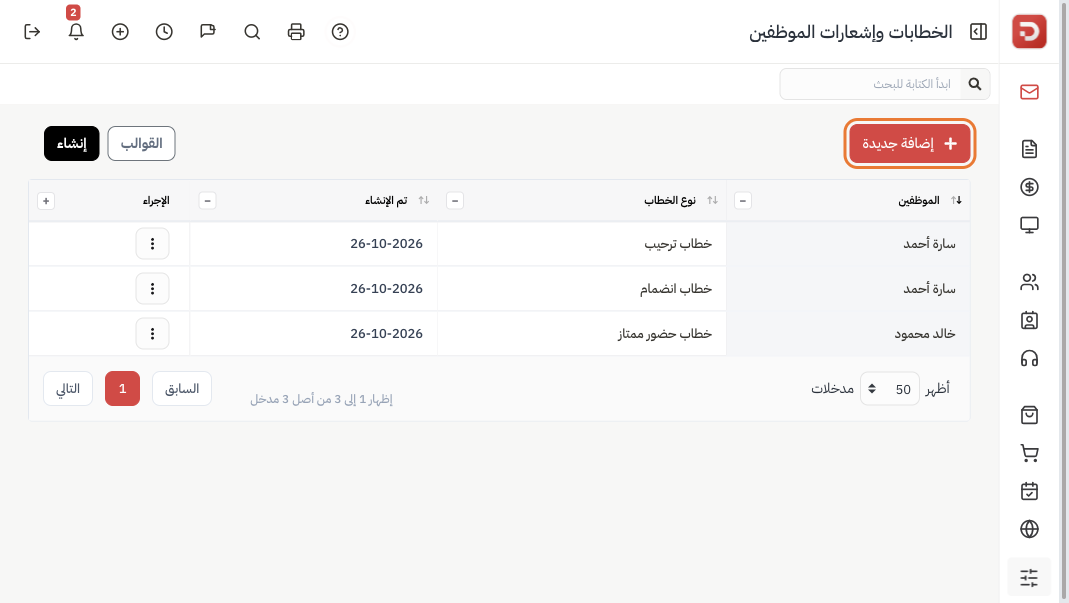Screen dimensions: 1069x603
Task: Collapse the تم الإنشاء column minus button
Action: point(207,201)
